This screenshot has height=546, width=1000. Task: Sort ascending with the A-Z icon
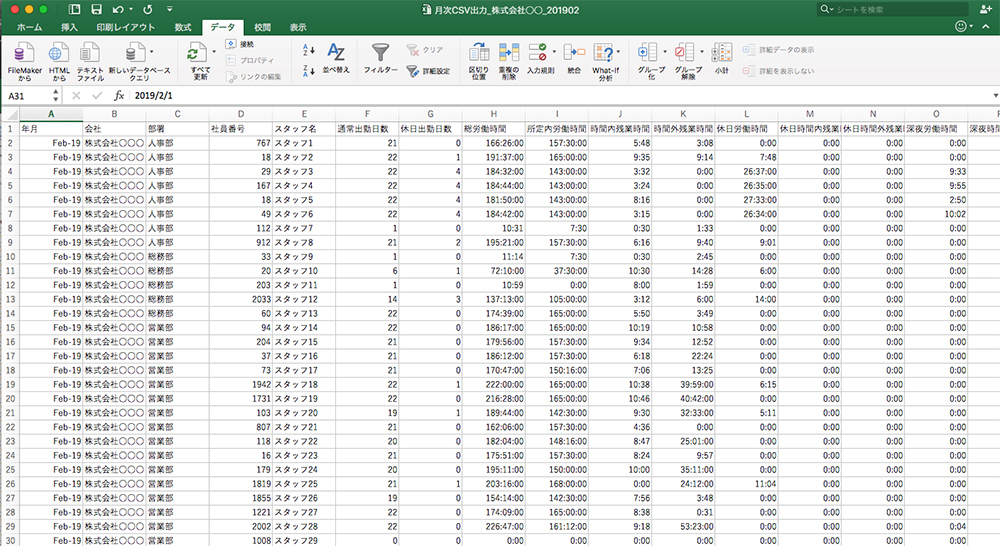(309, 49)
